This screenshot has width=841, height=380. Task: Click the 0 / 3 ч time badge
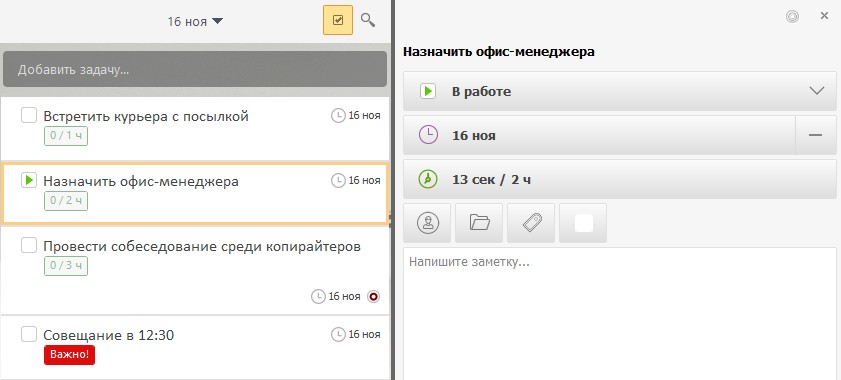click(x=65, y=266)
